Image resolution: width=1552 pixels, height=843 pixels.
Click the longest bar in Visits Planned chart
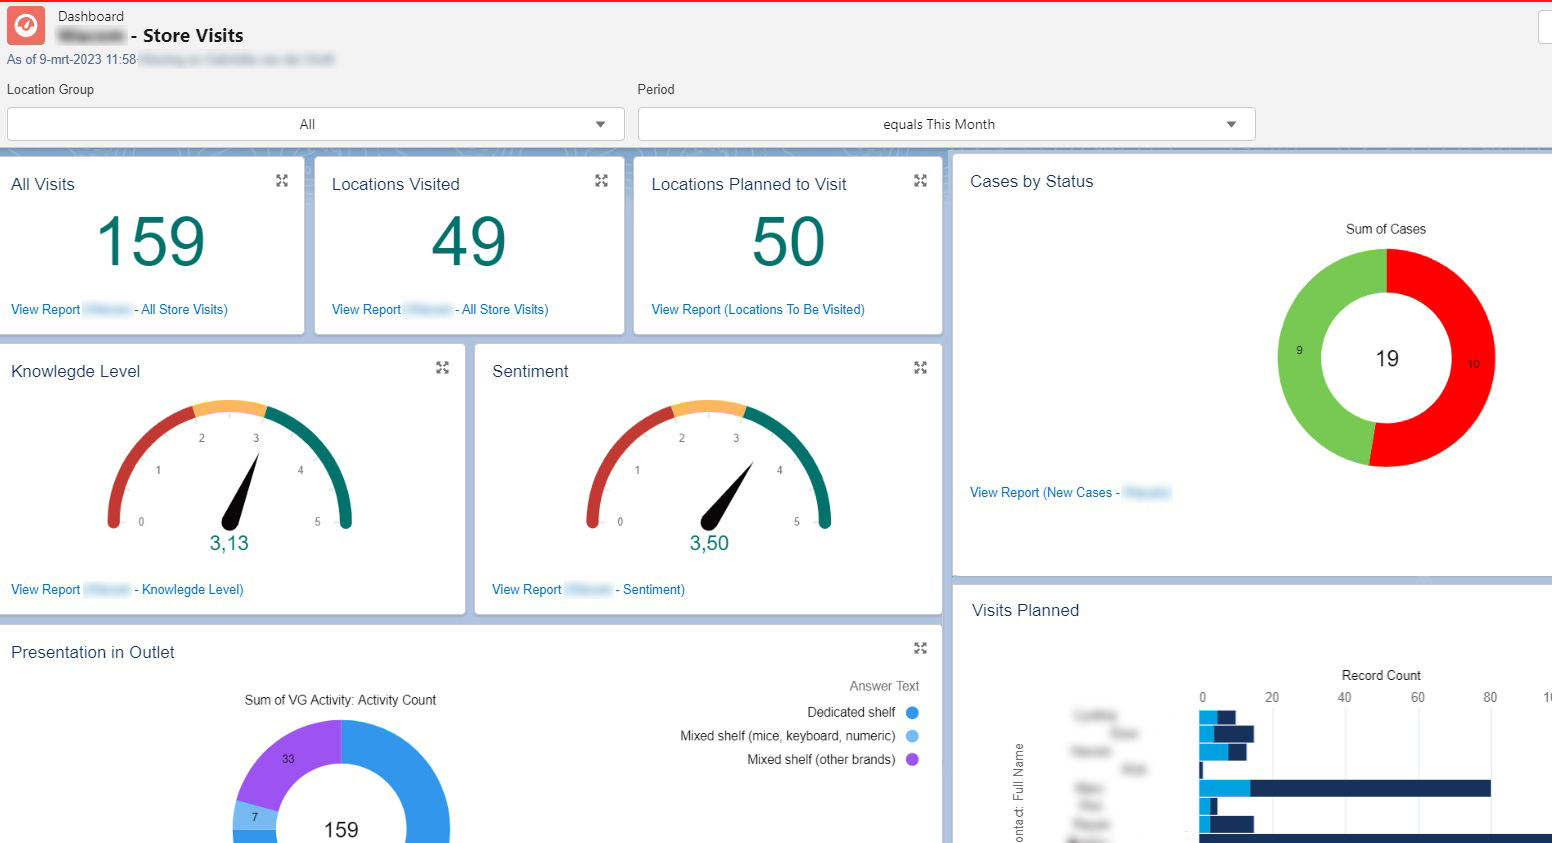1375,838
